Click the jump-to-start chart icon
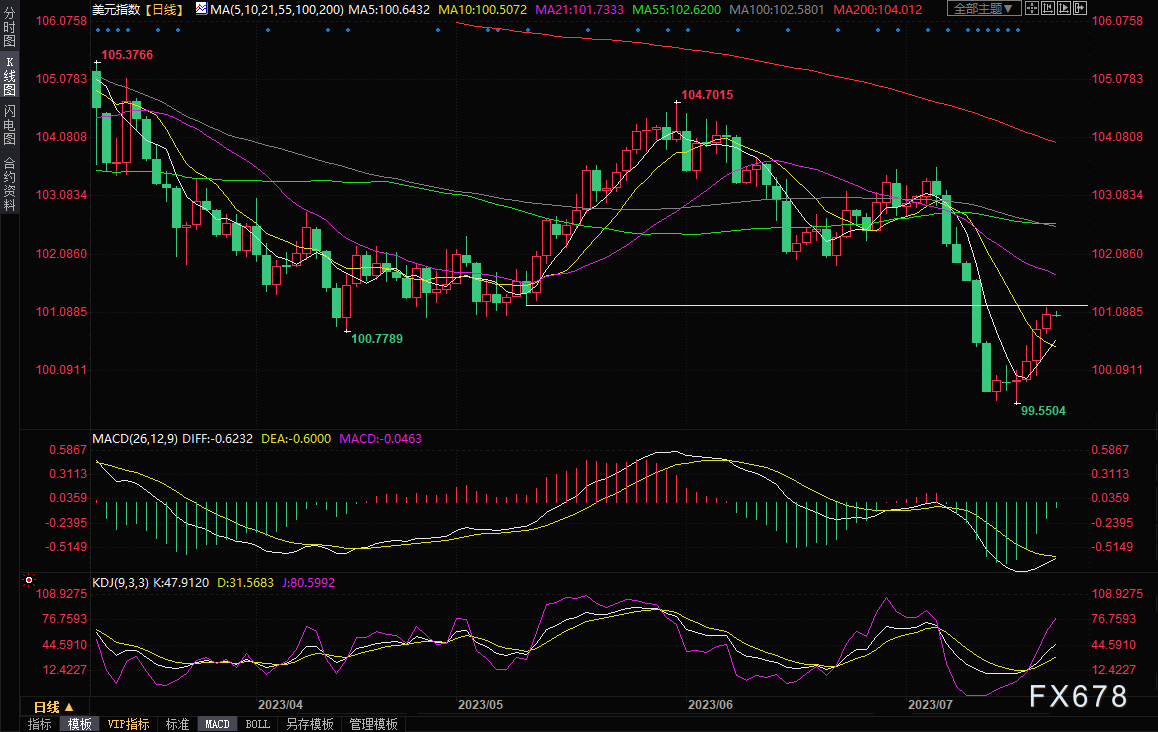 click(1048, 9)
